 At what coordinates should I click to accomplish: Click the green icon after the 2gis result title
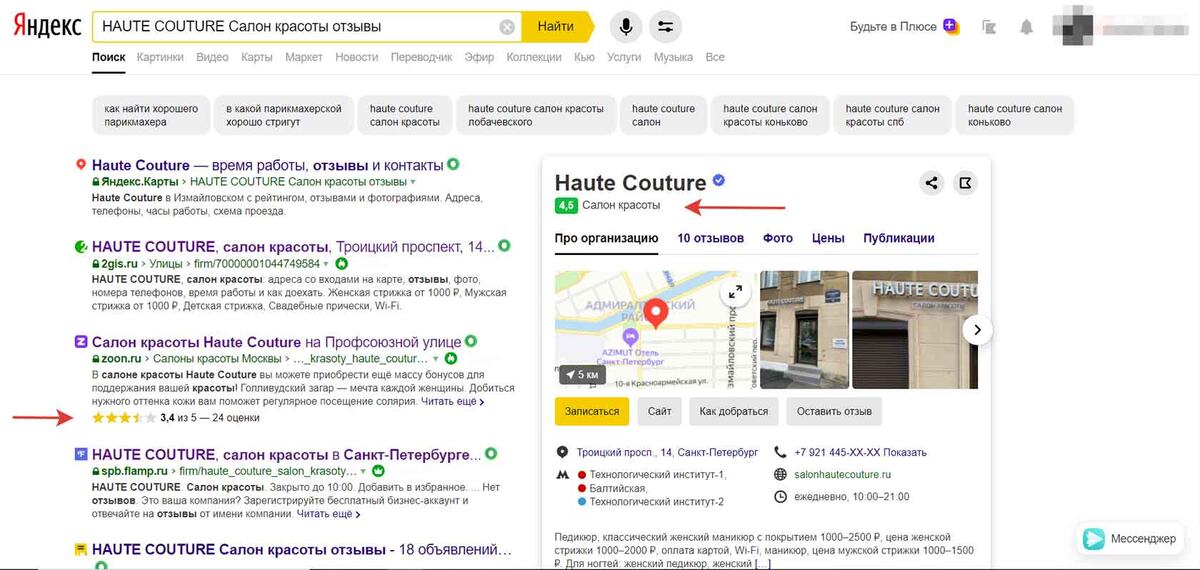(505, 246)
